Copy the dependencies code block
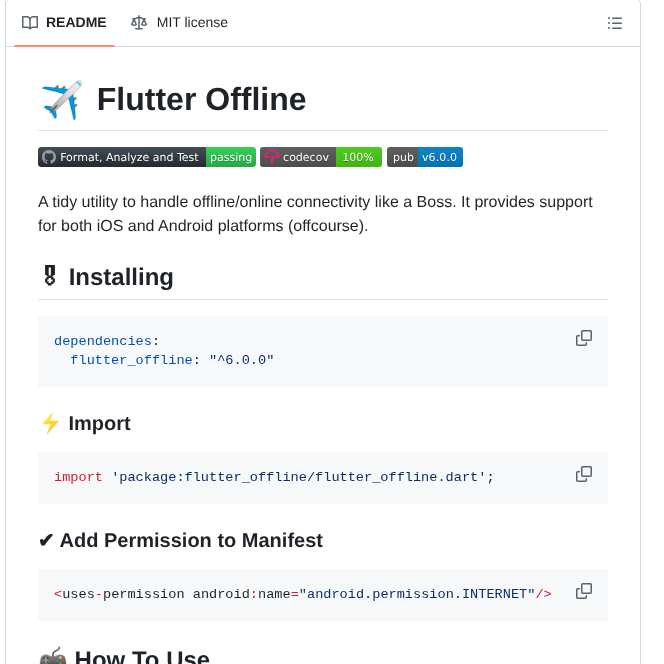The width and height of the screenshot is (664, 664). pyautogui.click(x=584, y=338)
